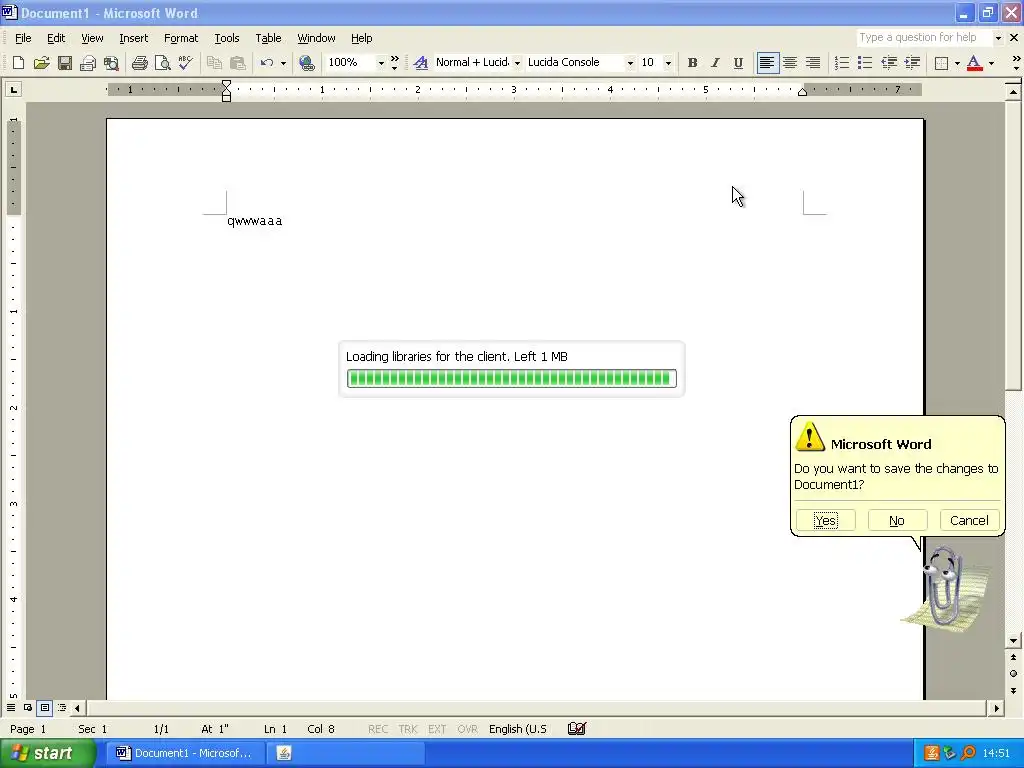The height and width of the screenshot is (768, 1024).
Task: Apply red font color with A icon
Action: pos(974,63)
